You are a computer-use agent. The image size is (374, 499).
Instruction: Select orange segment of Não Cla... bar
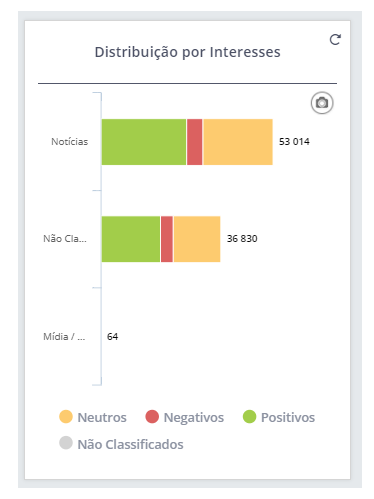(197, 239)
